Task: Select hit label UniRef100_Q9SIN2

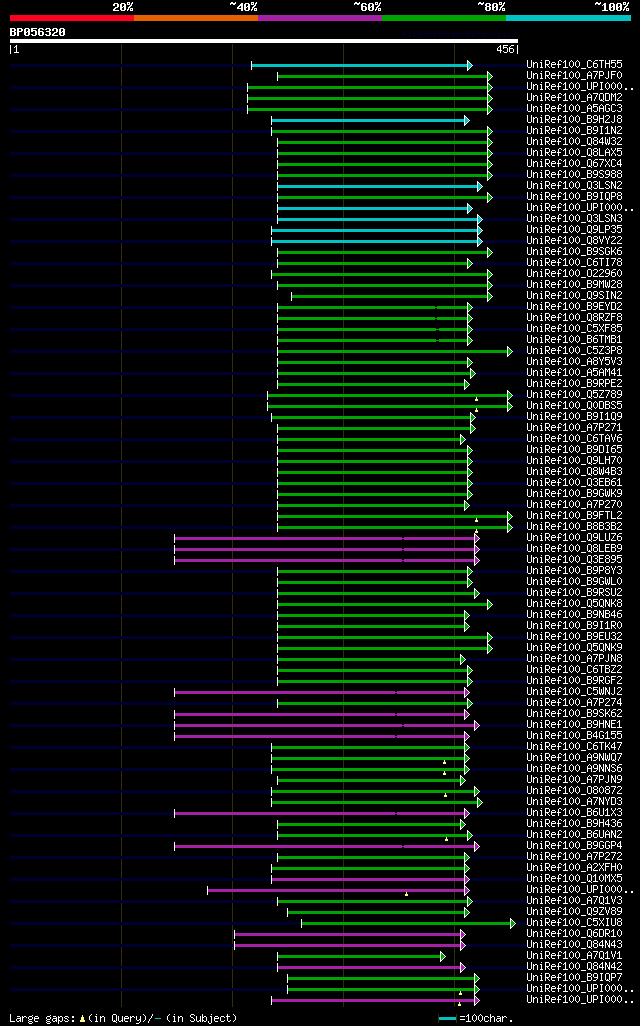Action: (x=575, y=296)
